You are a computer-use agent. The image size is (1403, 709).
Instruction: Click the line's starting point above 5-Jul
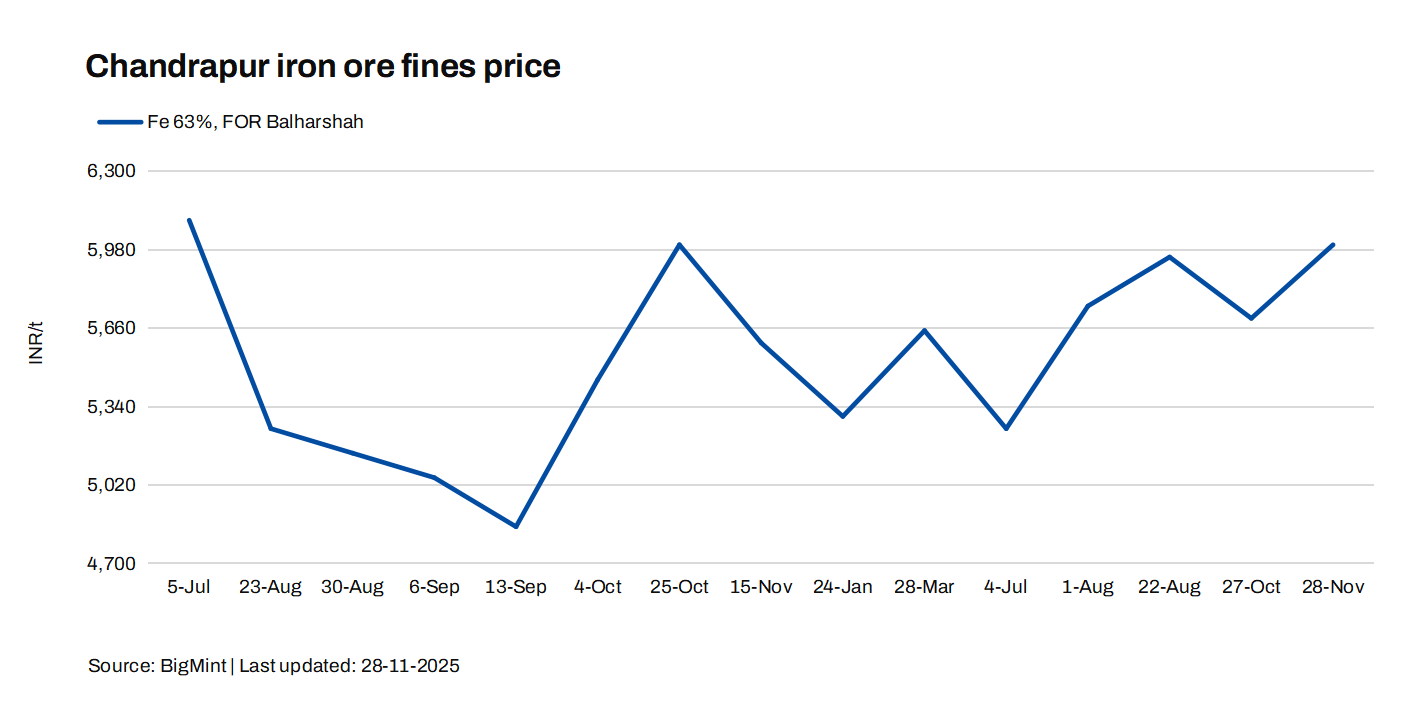pyautogui.click(x=188, y=220)
